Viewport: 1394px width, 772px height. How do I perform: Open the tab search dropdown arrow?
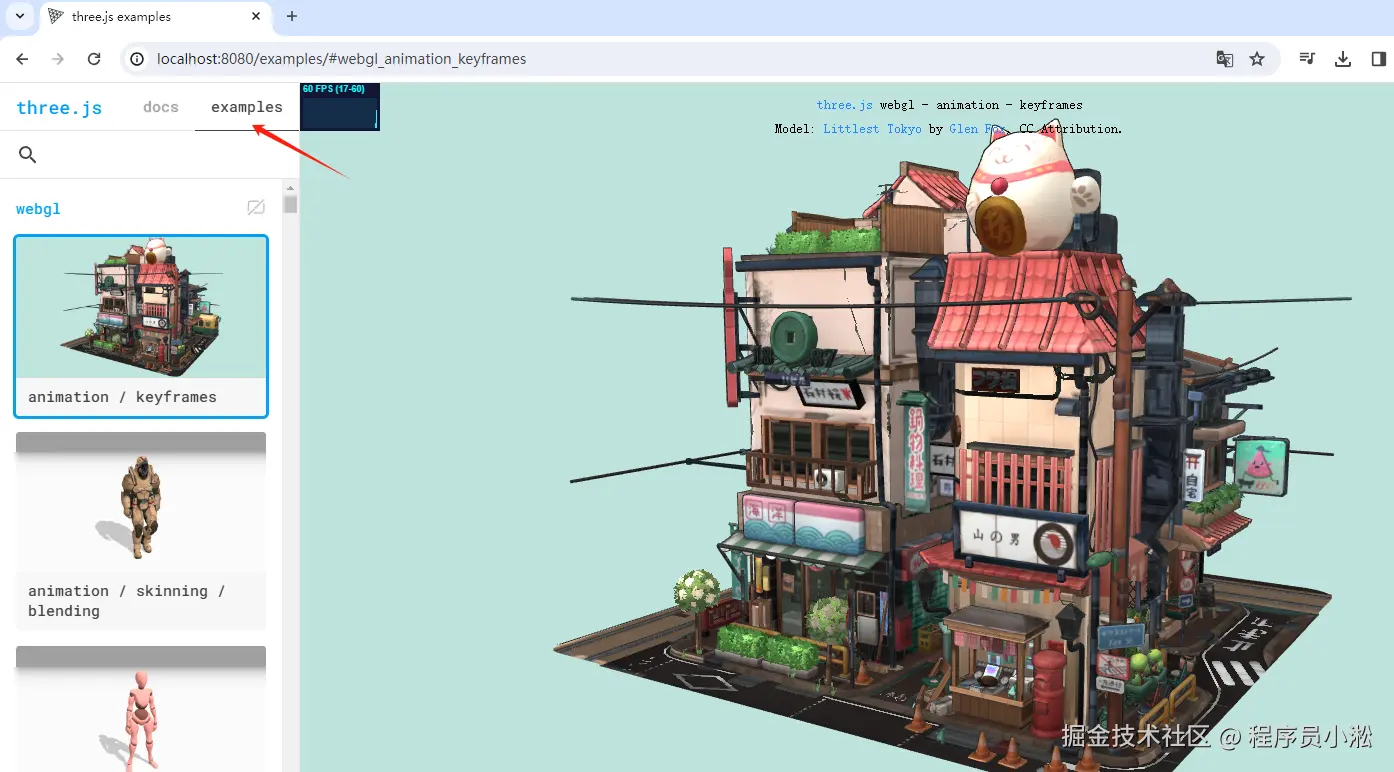[x=19, y=16]
